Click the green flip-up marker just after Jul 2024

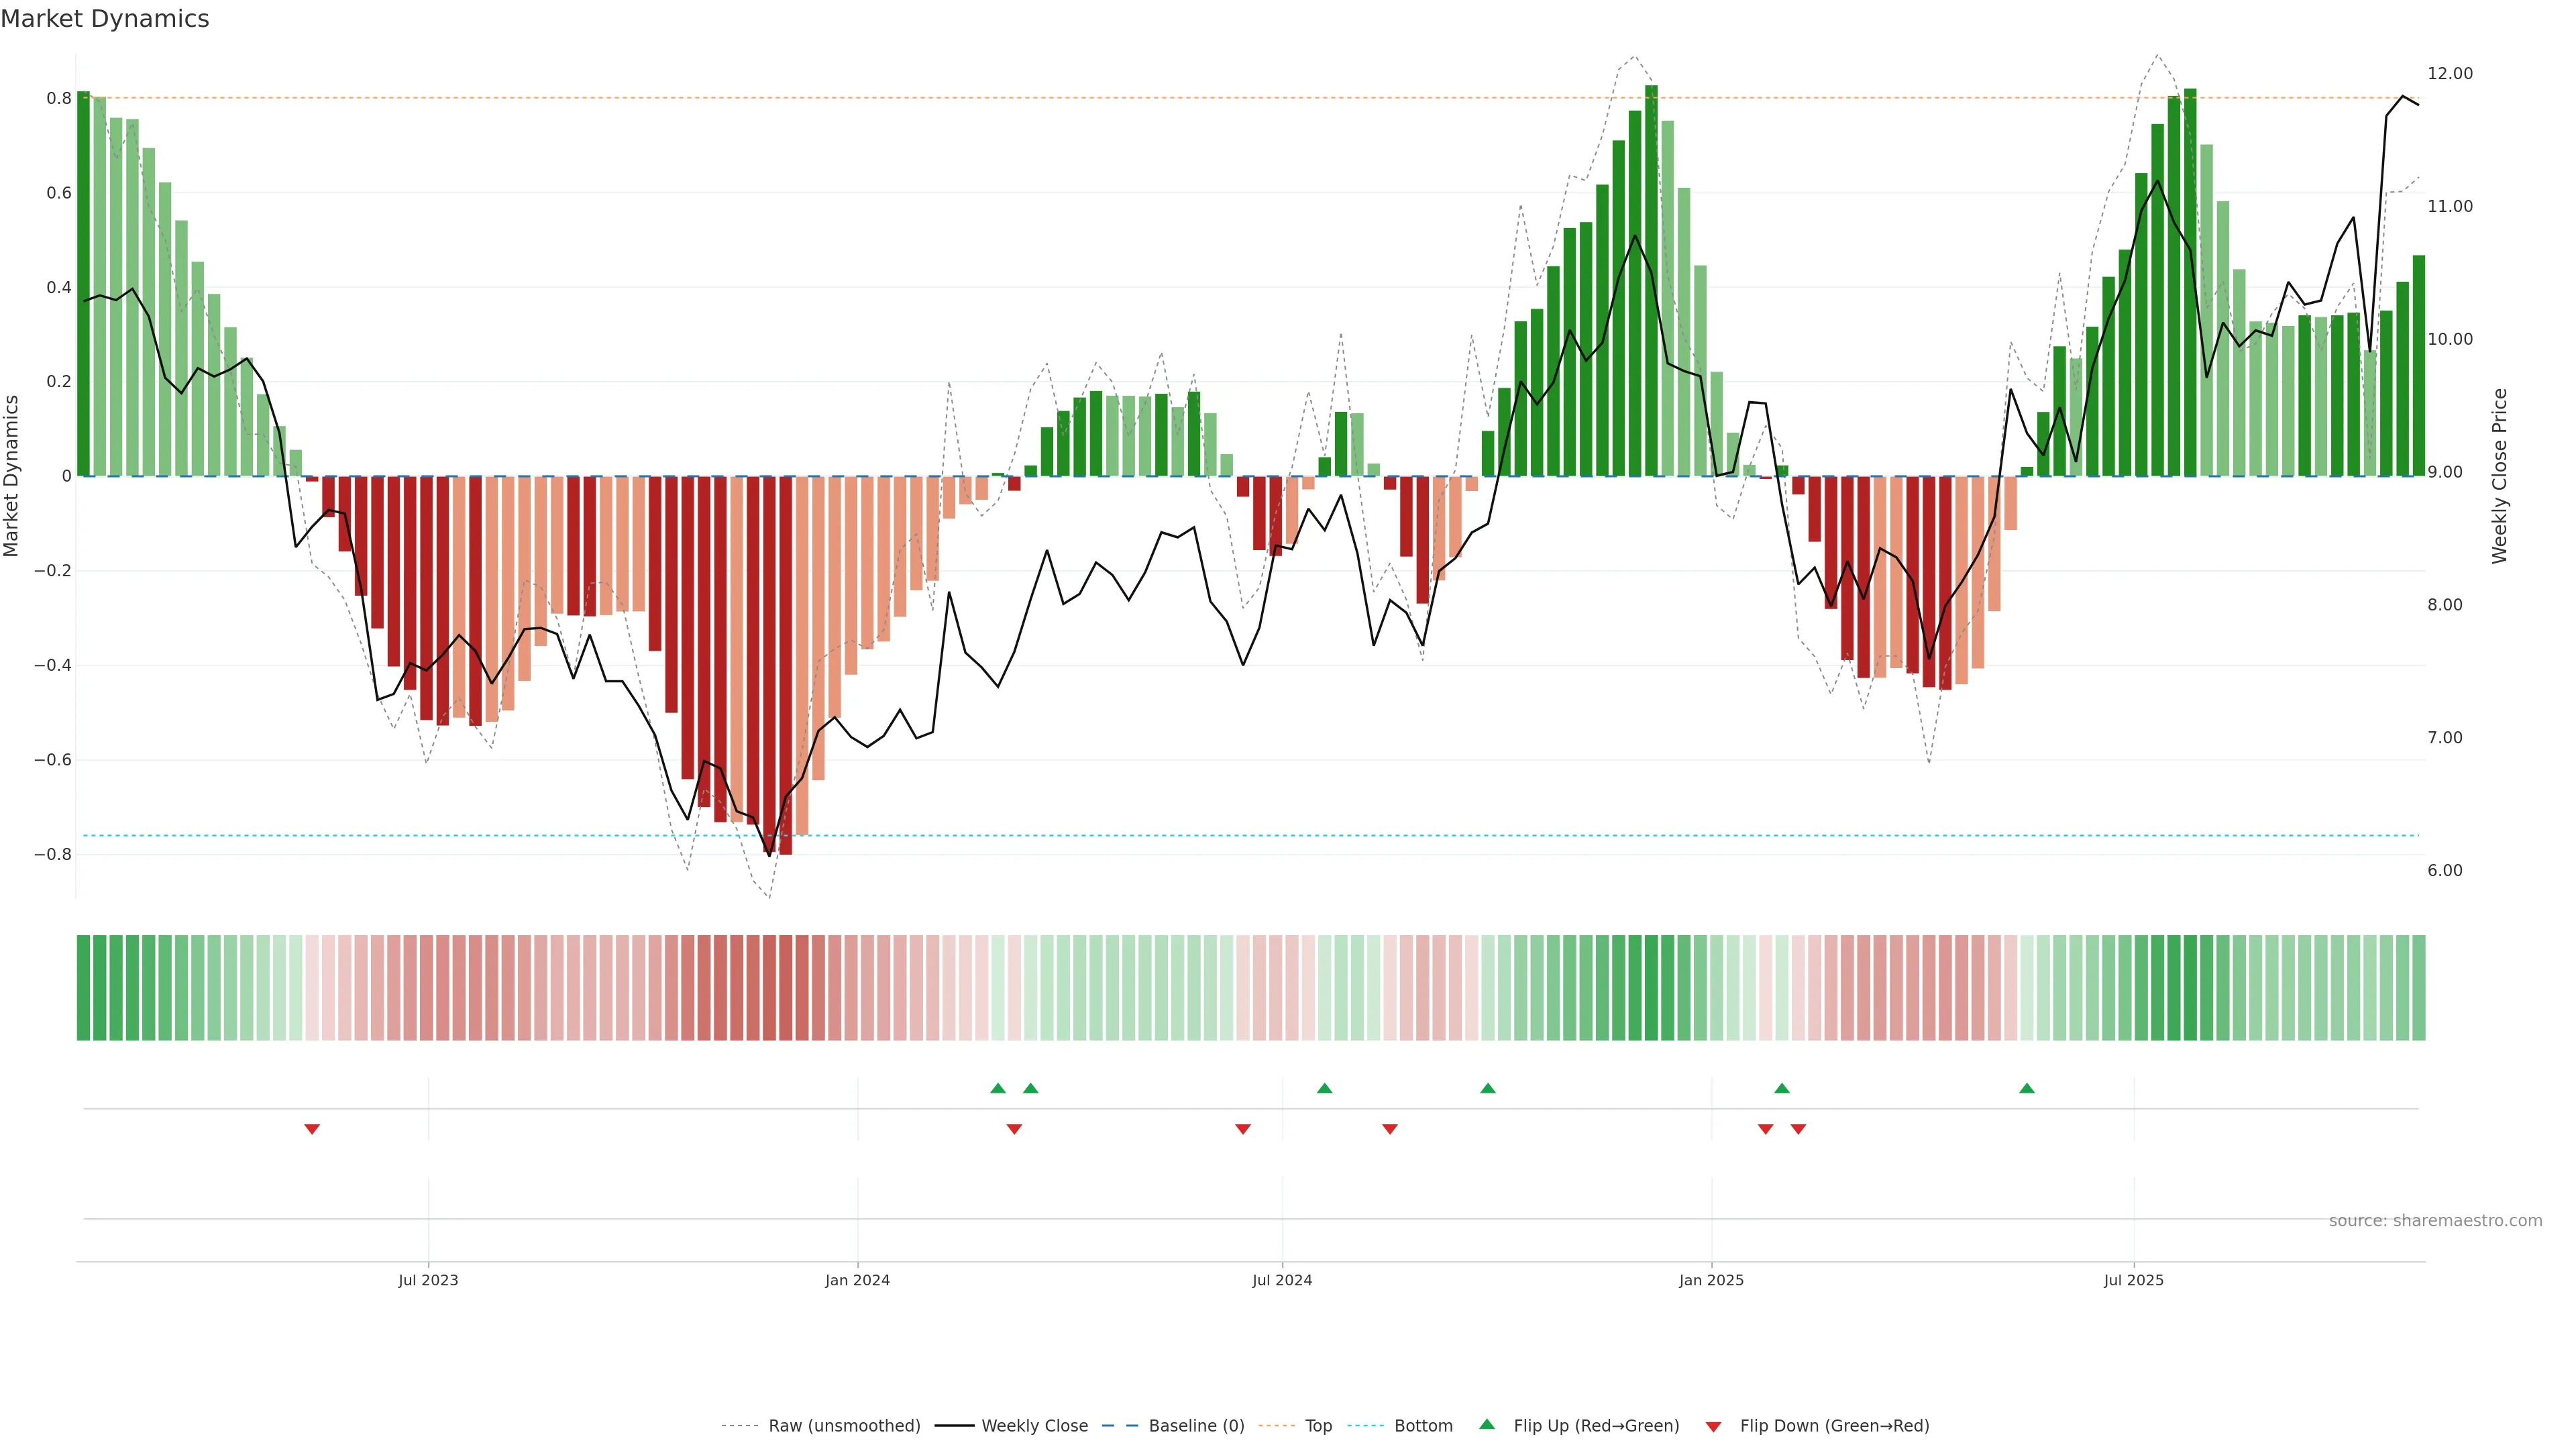click(x=1324, y=1088)
